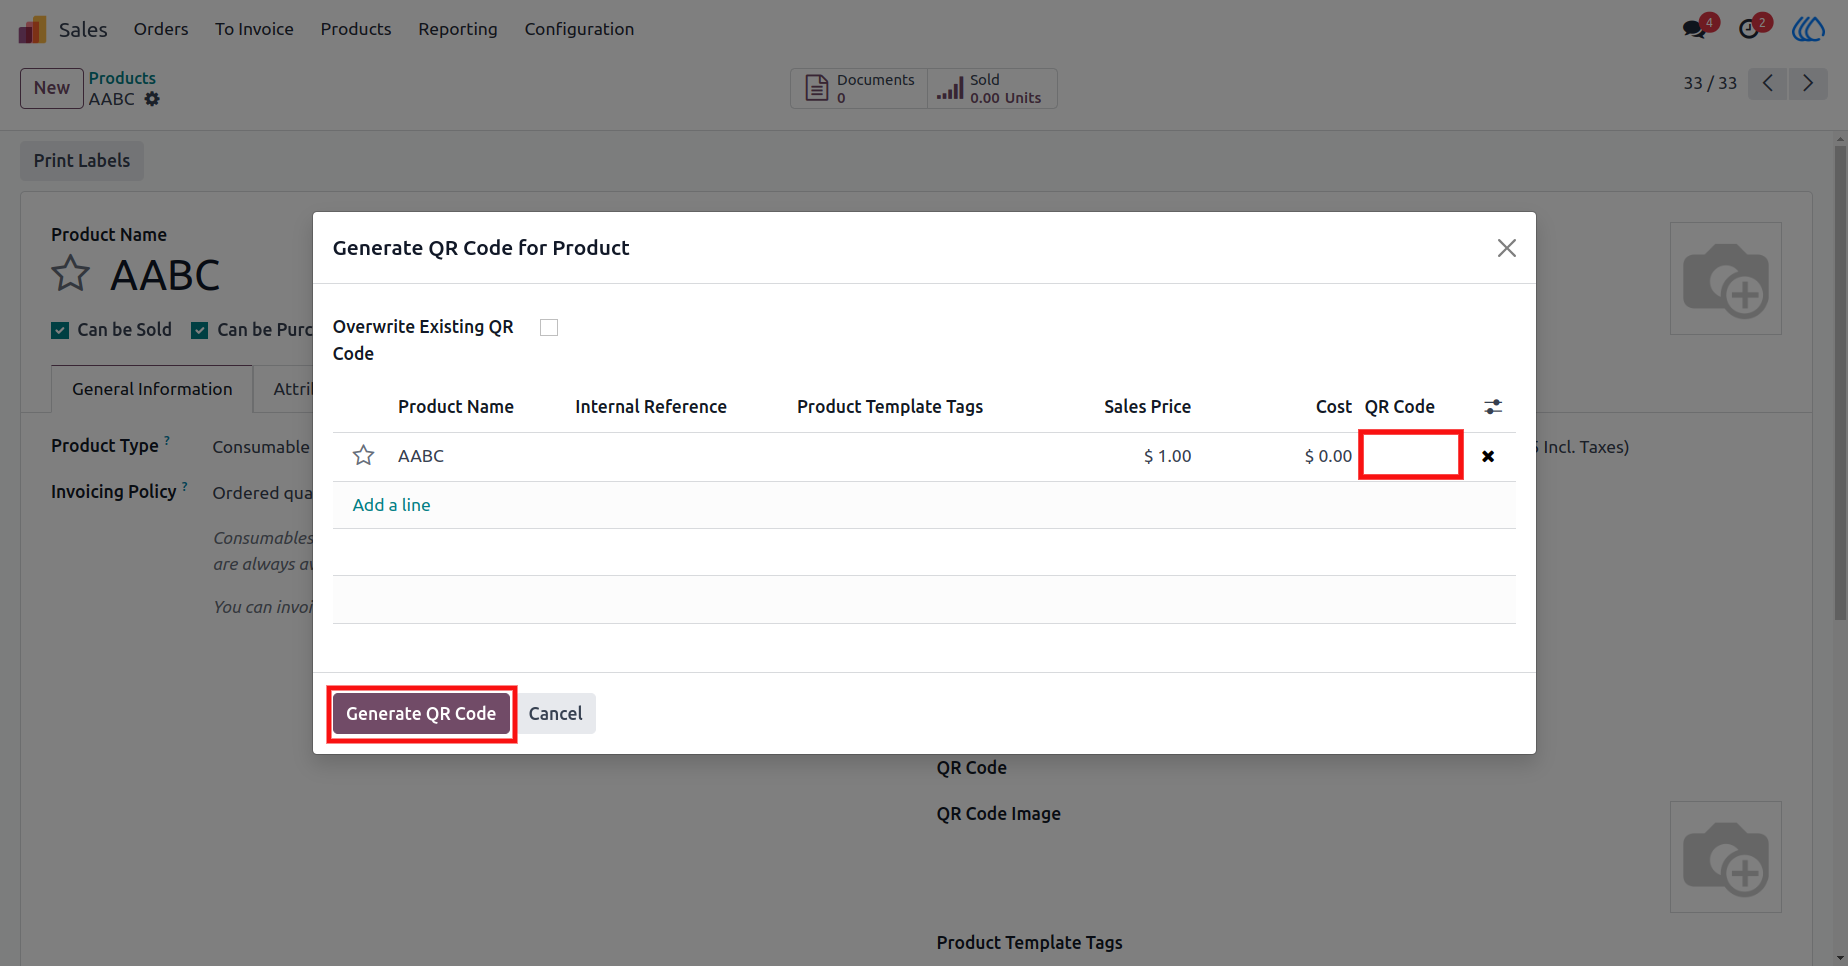Open the Orders menu
1848x966 pixels.
click(x=161, y=29)
